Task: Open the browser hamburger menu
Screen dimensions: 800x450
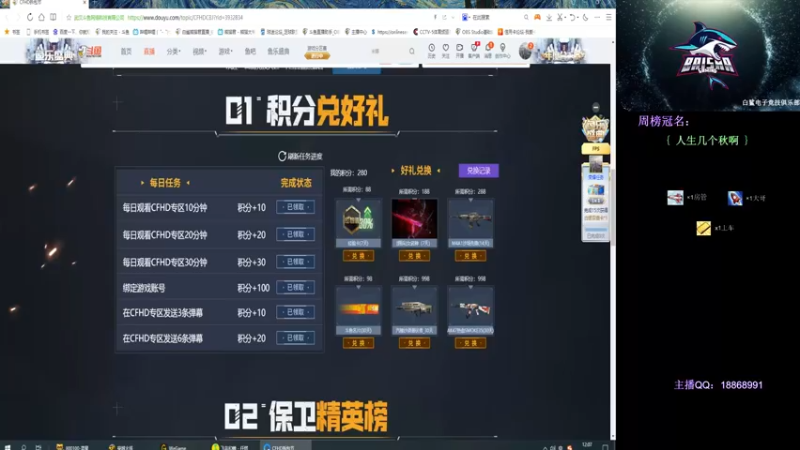Action: click(x=609, y=17)
